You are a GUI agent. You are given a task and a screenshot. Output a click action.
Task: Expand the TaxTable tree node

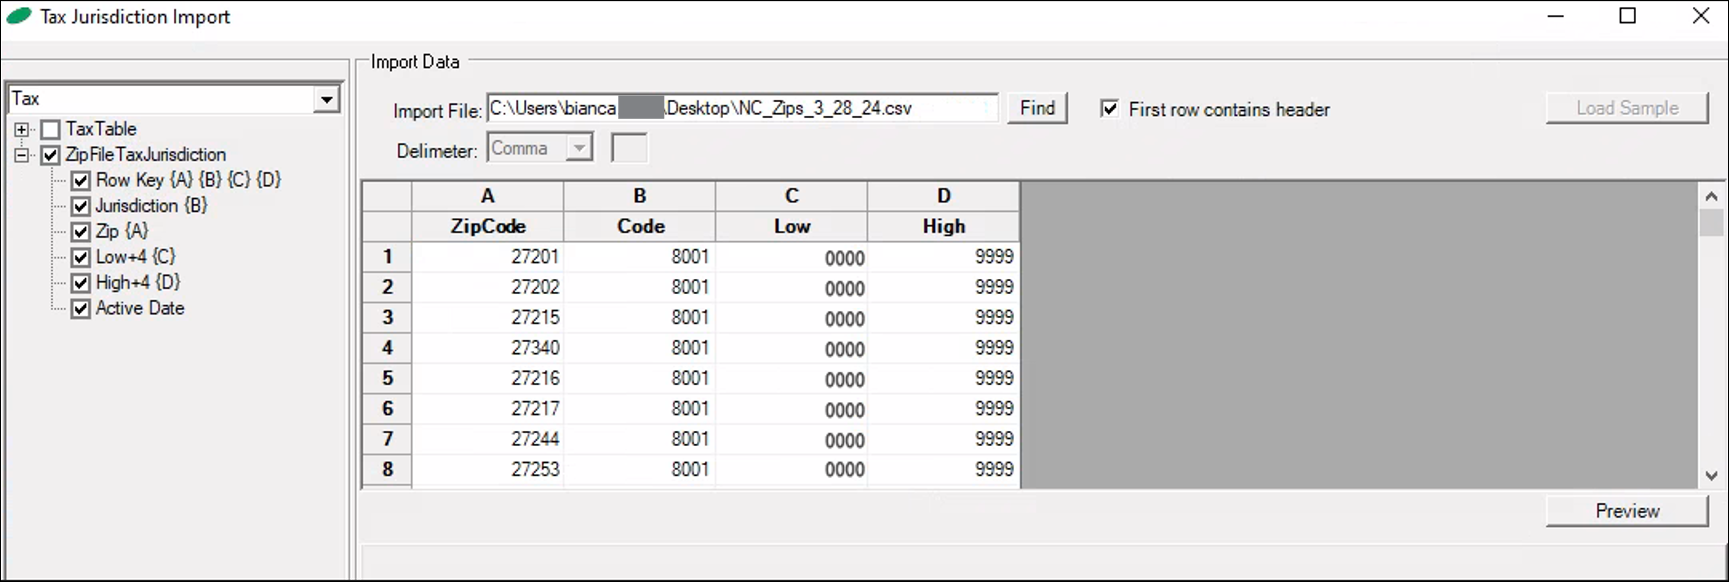22,130
